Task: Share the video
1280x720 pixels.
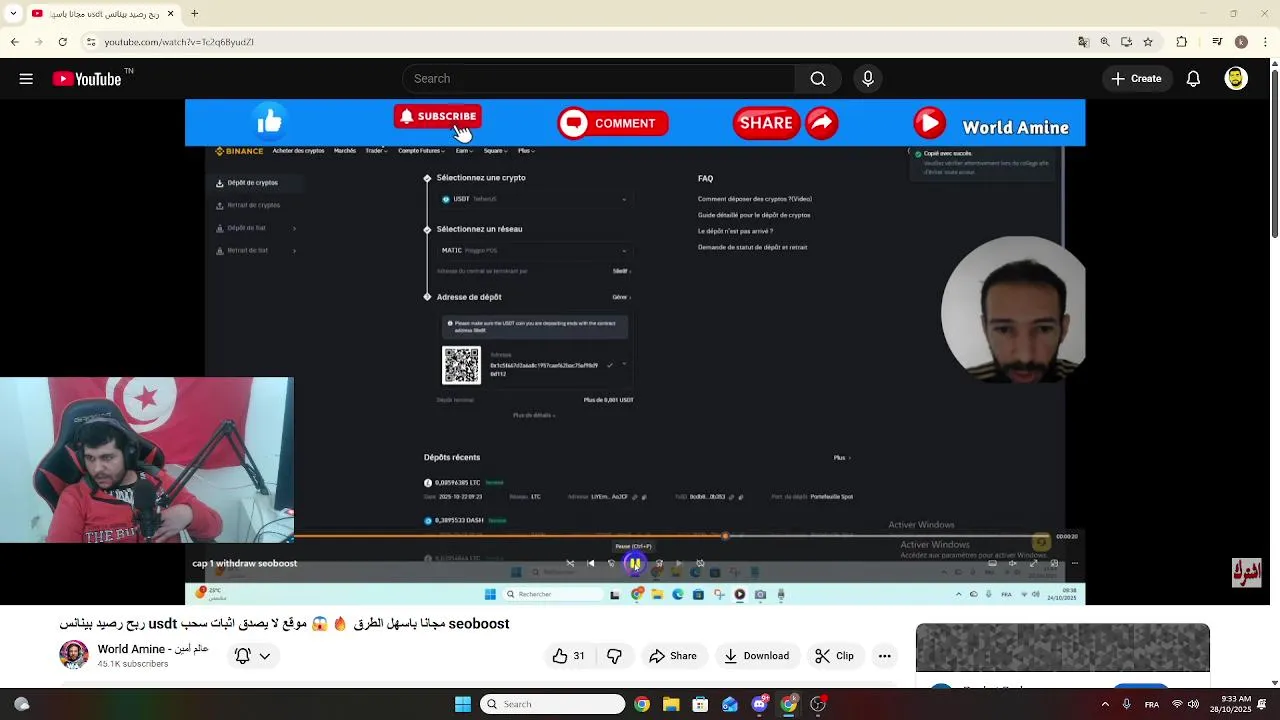Action: click(x=673, y=656)
